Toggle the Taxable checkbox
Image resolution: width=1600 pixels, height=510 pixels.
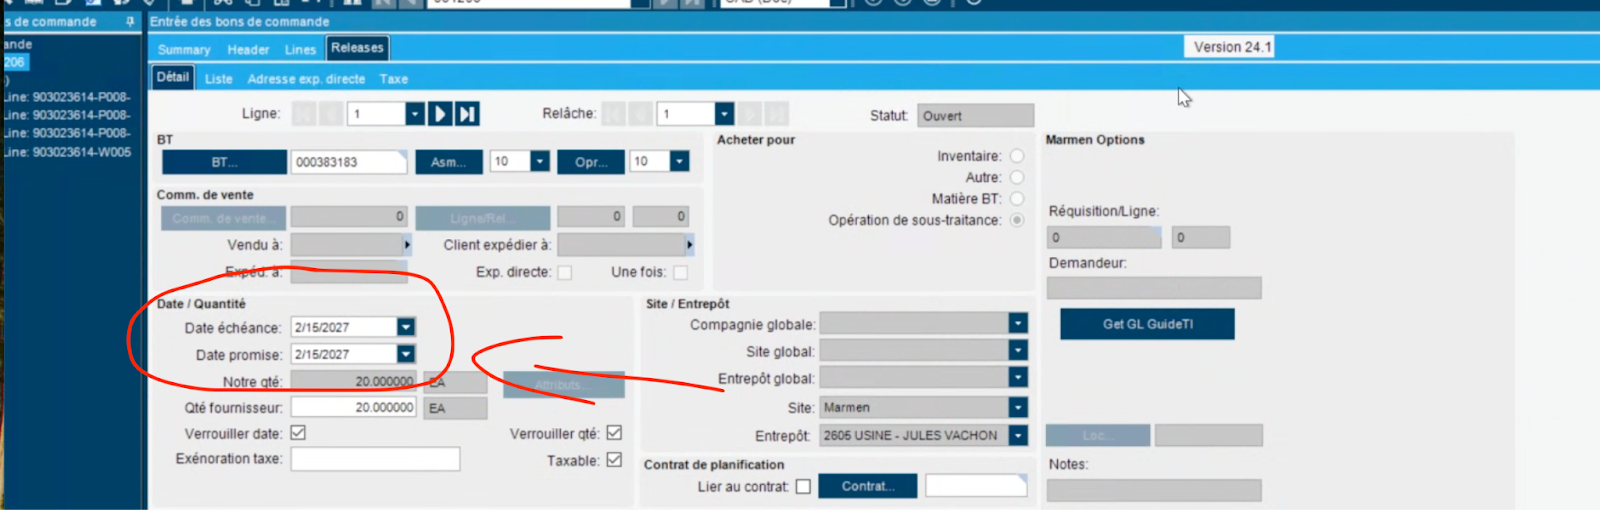pos(614,460)
